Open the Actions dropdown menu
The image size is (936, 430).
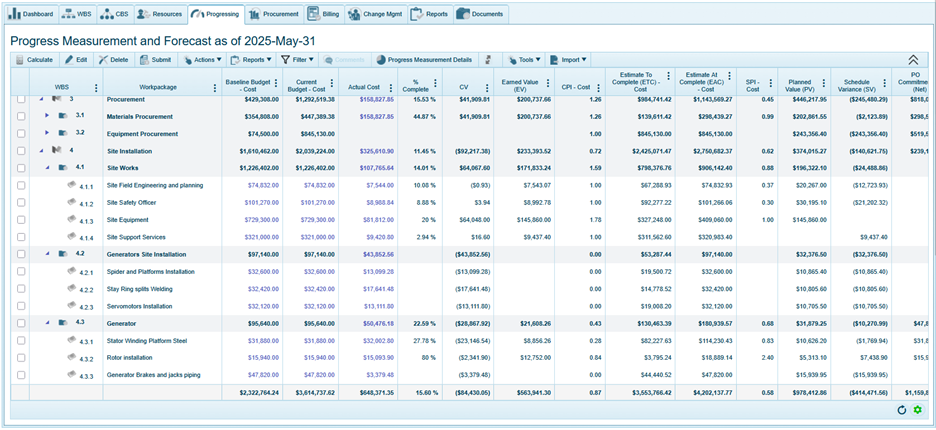(202, 60)
